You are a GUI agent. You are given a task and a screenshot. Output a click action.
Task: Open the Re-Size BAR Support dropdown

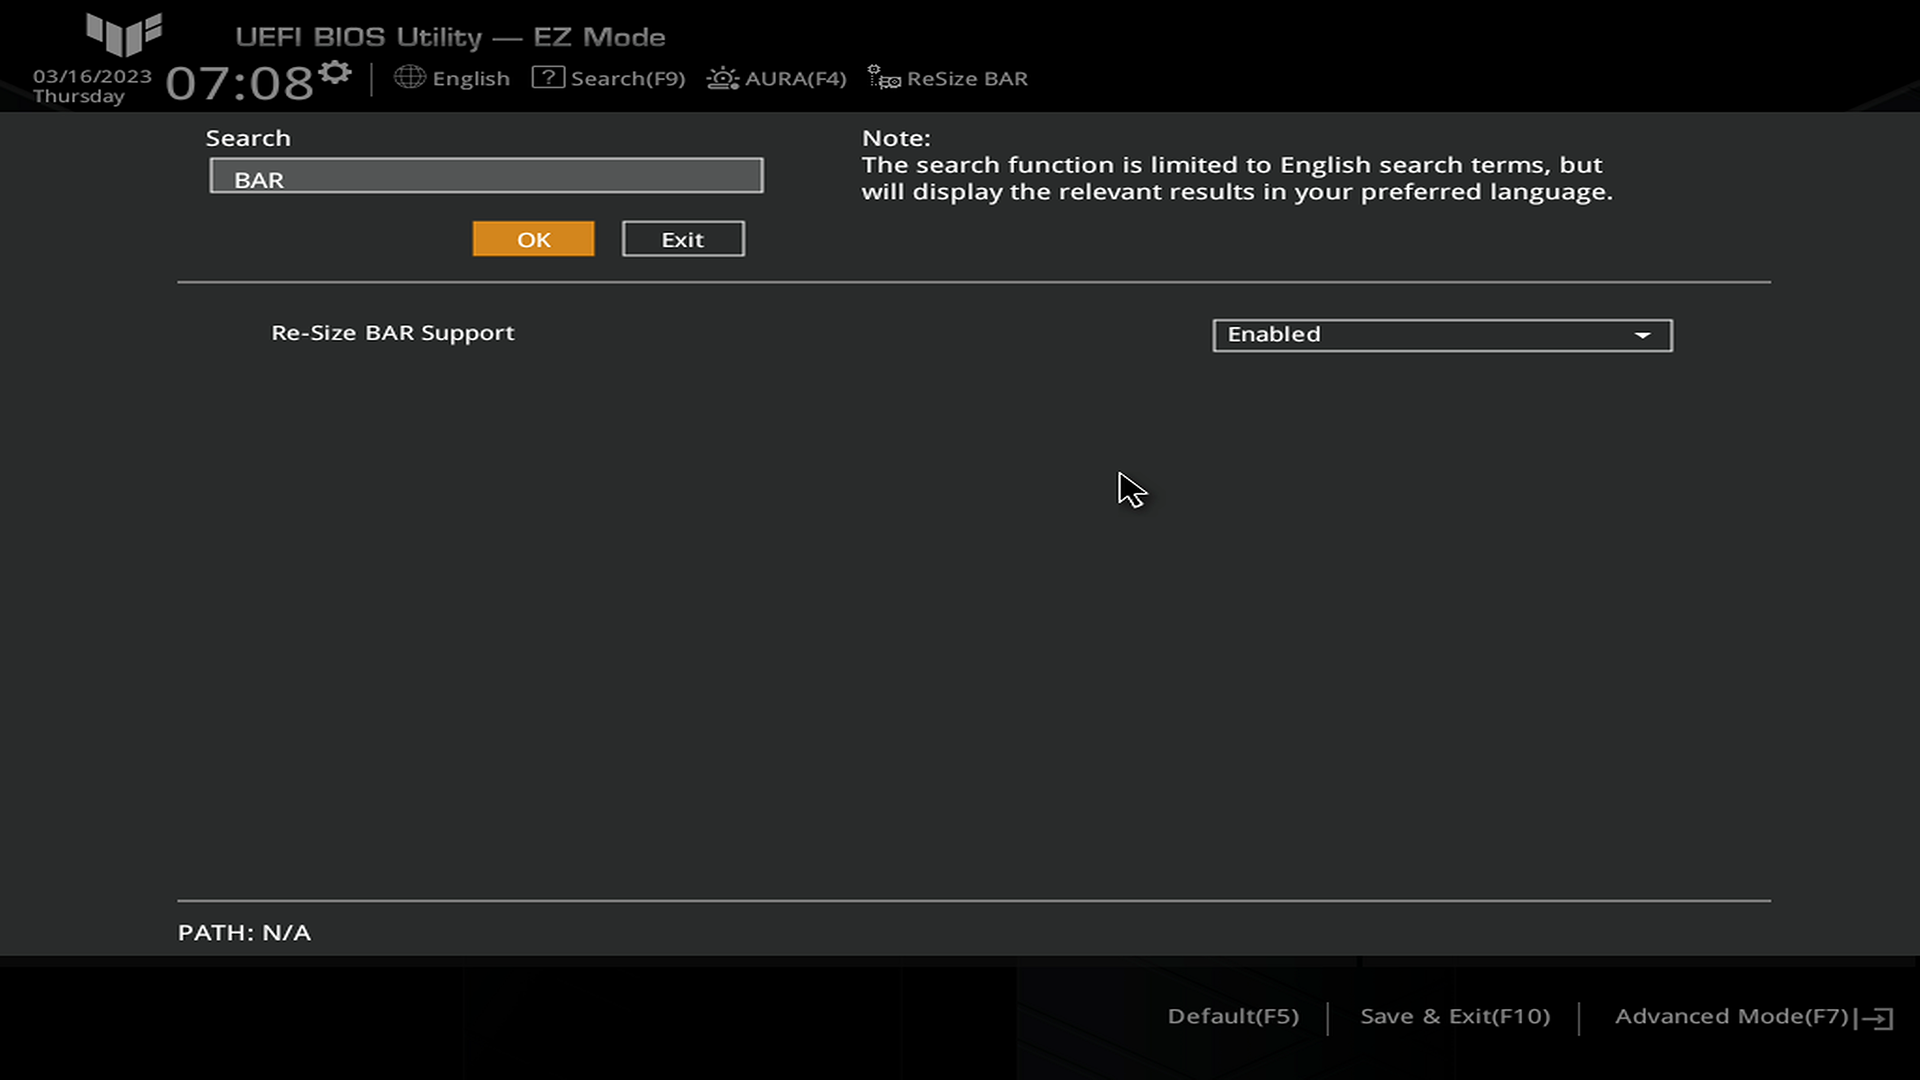click(1440, 335)
